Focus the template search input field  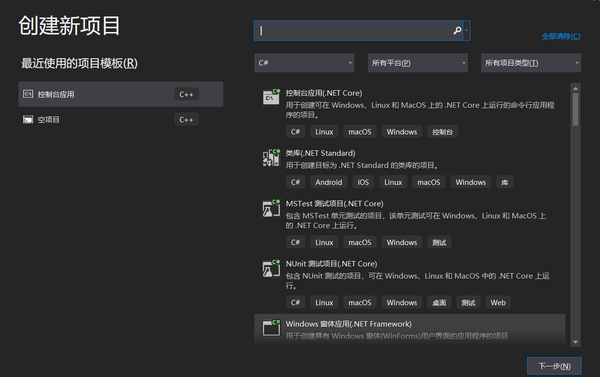tap(357, 30)
